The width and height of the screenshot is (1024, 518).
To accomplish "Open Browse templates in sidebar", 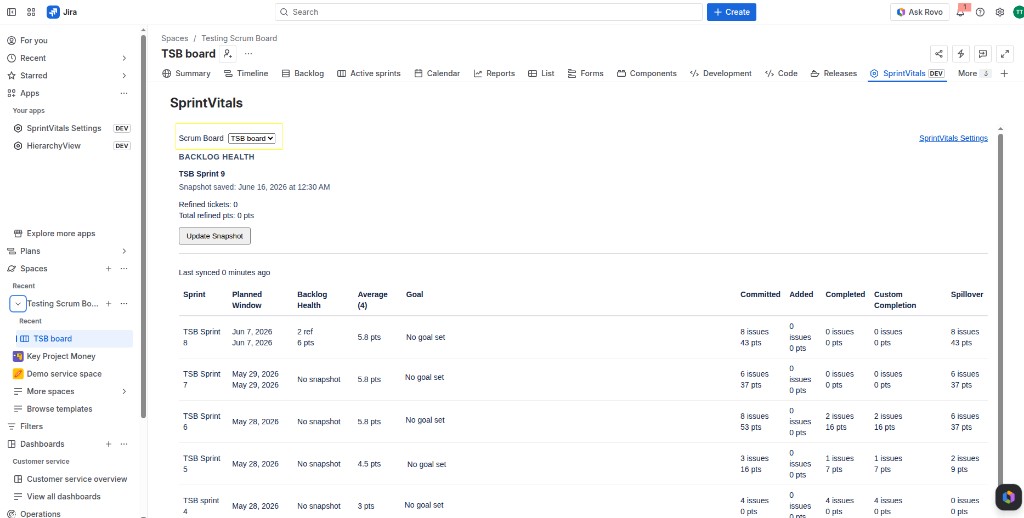I will tap(59, 409).
